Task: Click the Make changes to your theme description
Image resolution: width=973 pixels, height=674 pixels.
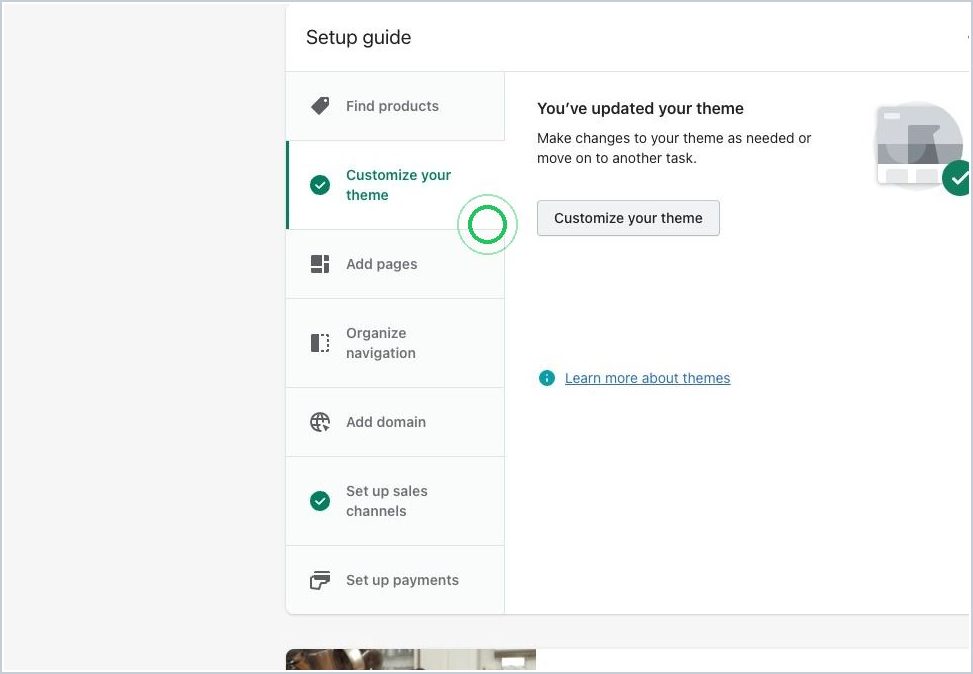Action: [674, 148]
